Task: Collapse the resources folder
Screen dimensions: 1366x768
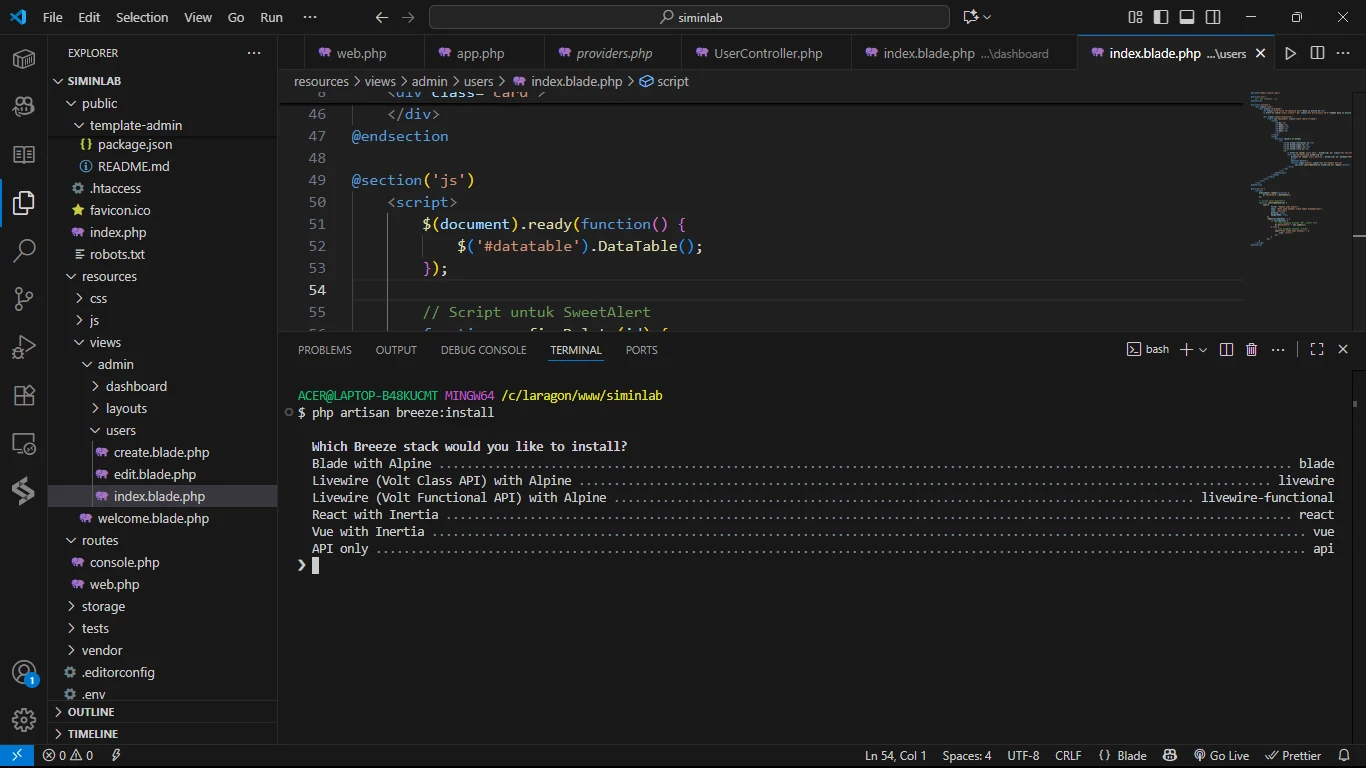Action: pos(109,276)
